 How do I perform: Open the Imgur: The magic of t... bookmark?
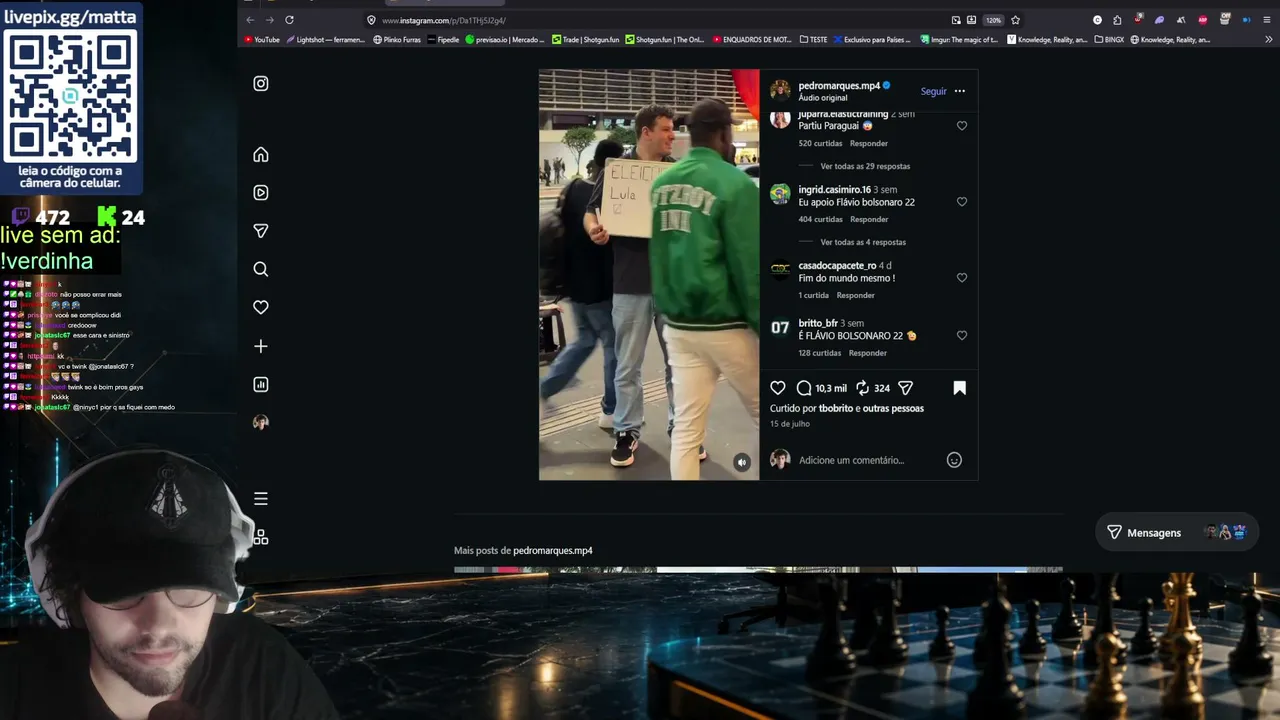point(958,40)
